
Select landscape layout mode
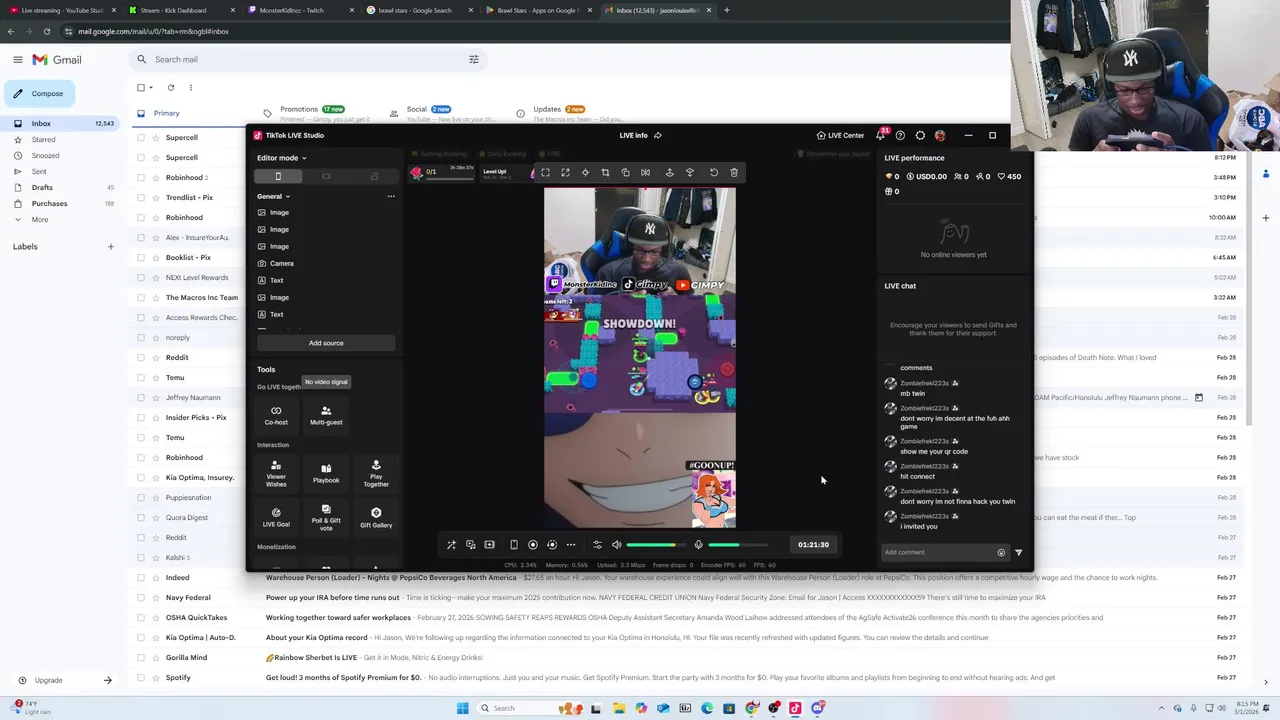[326, 176]
